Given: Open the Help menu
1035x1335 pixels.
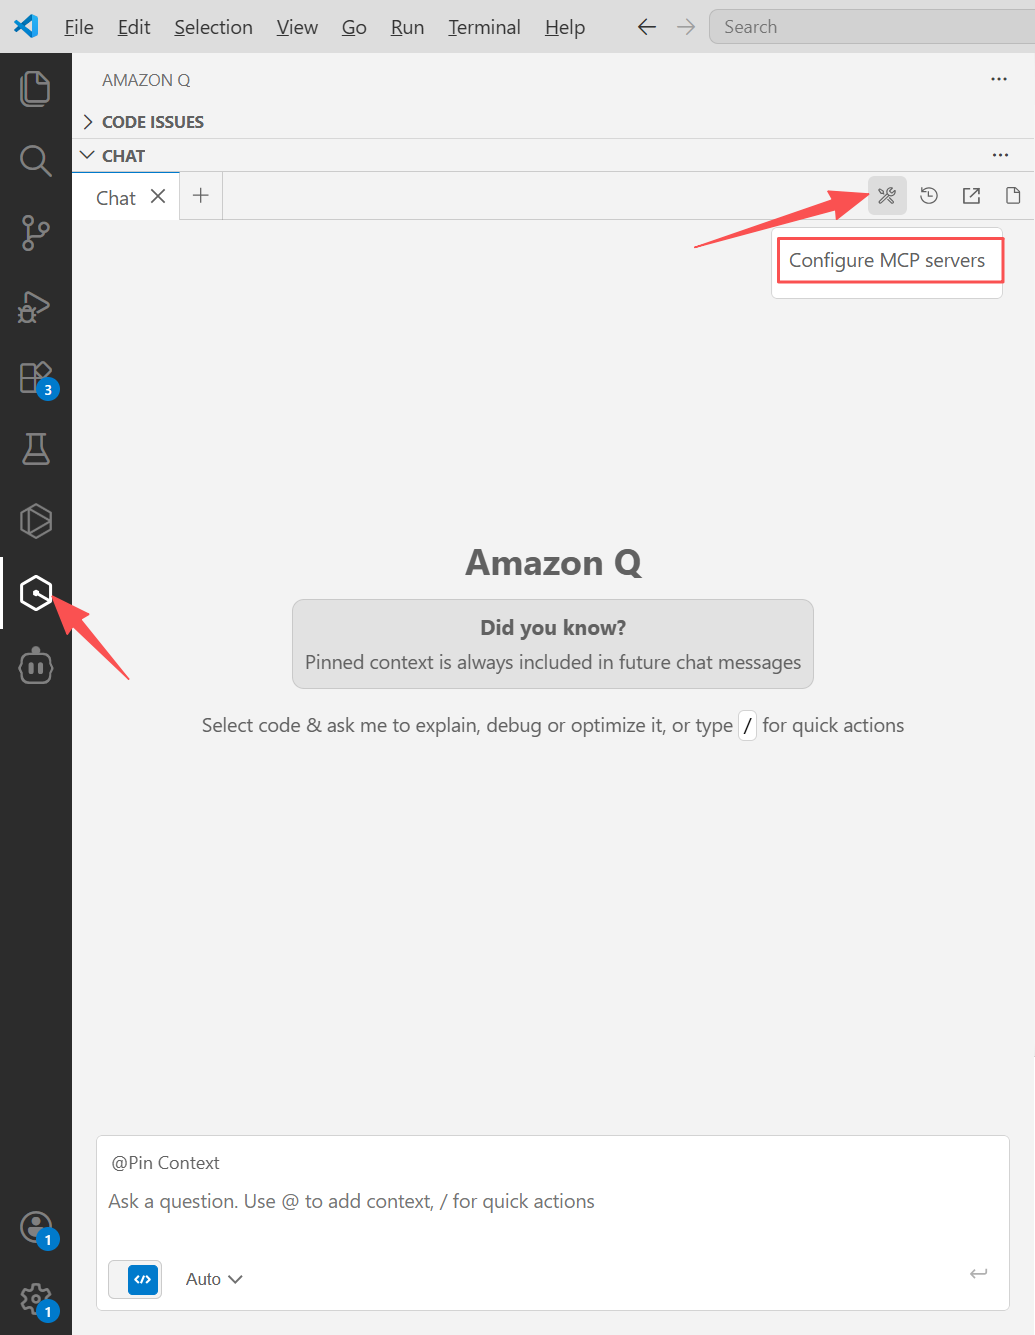Looking at the screenshot, I should coord(565,27).
